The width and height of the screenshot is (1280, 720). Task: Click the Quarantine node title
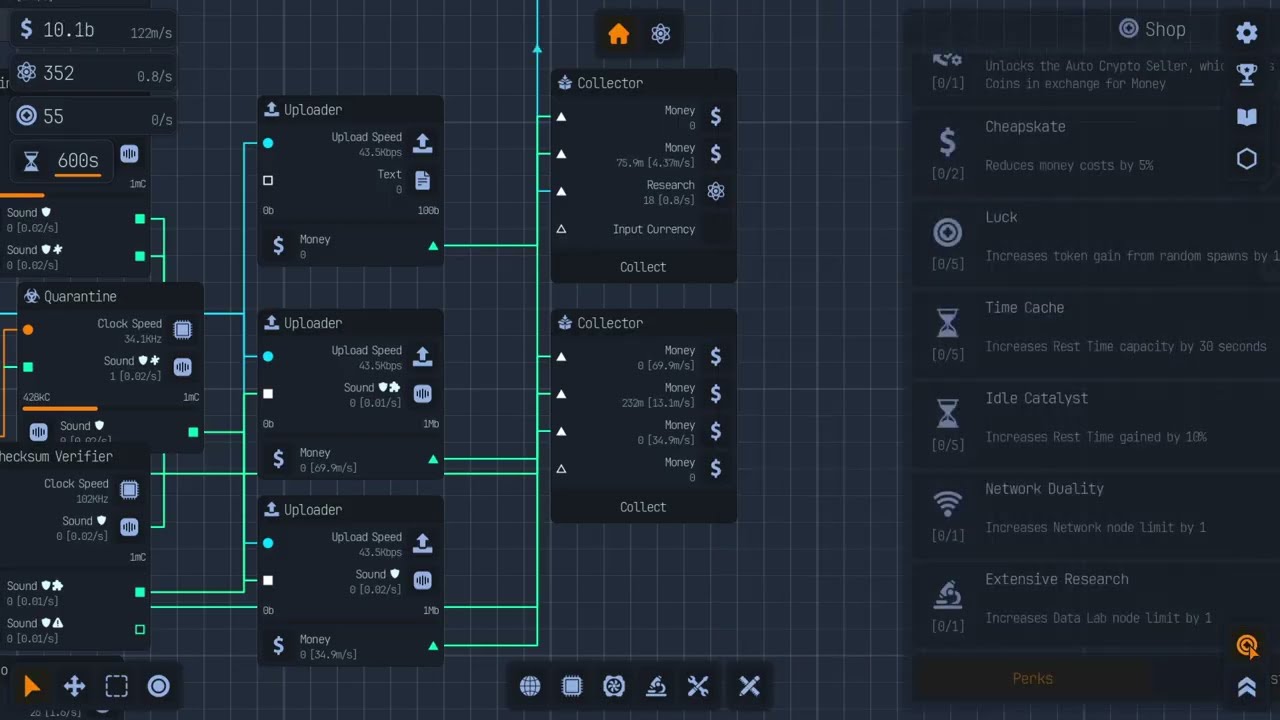point(80,297)
